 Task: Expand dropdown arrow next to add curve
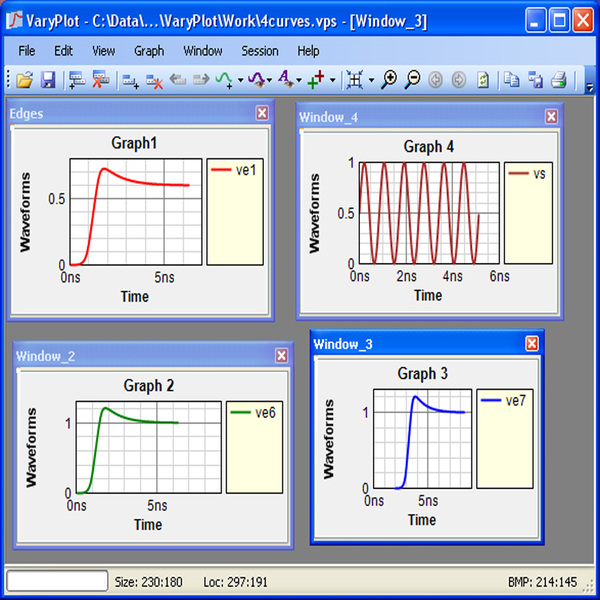[x=240, y=80]
